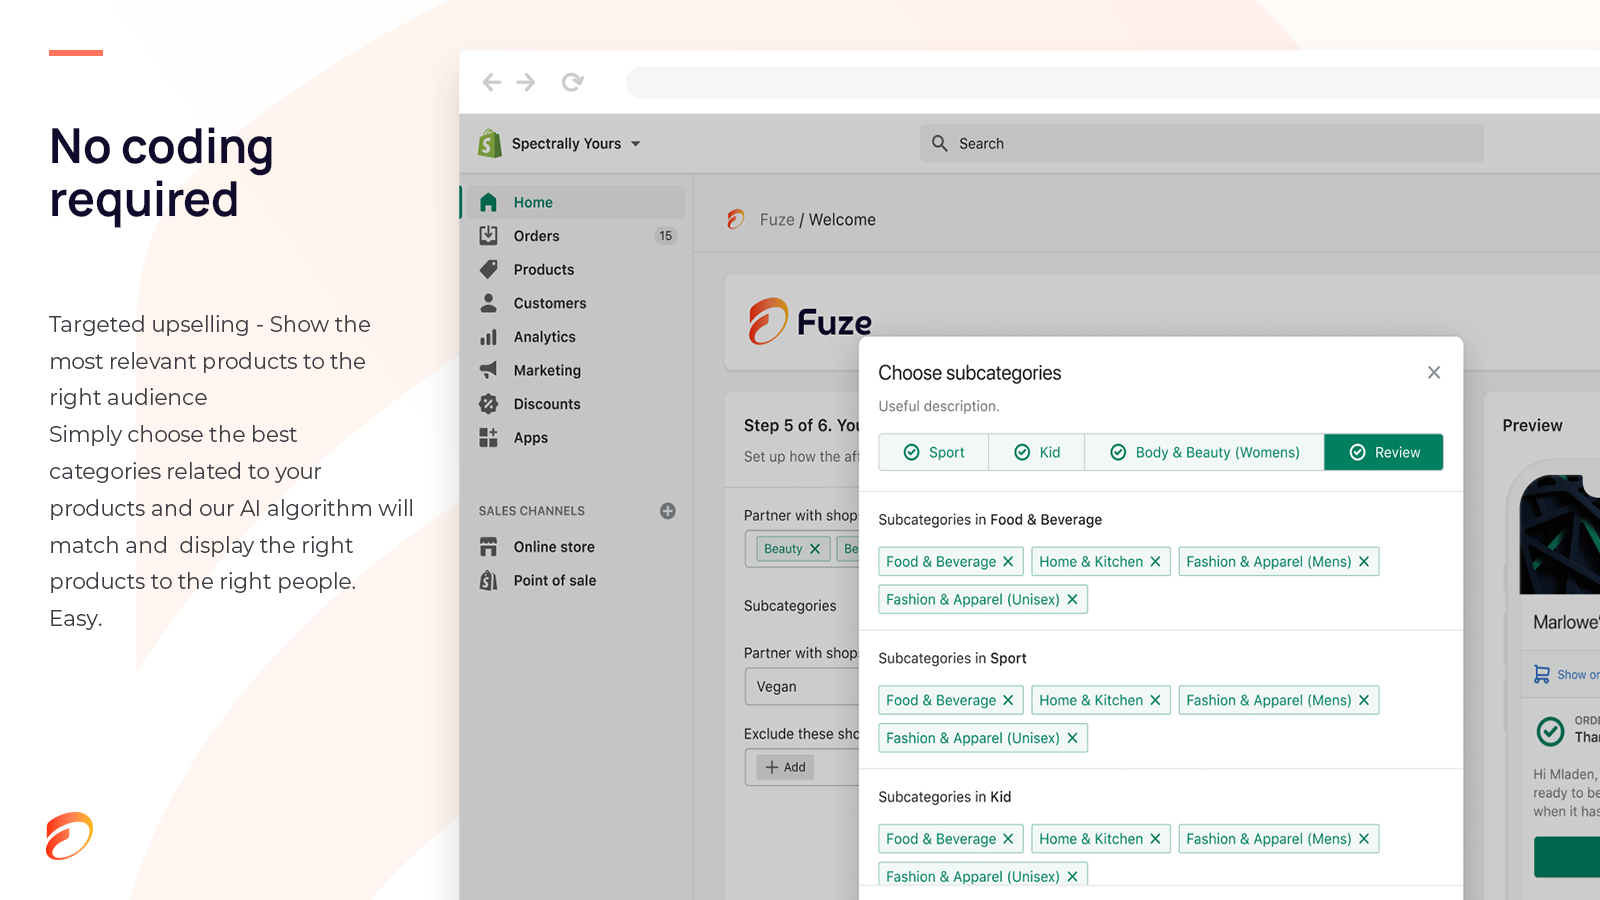
Task: Select Point of sale channel
Action: pos(555,580)
